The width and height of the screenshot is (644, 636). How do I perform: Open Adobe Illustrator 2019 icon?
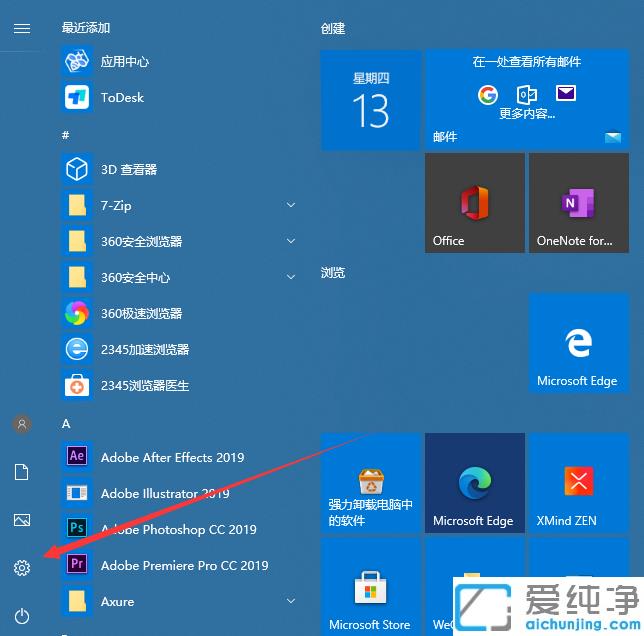pos(77,493)
